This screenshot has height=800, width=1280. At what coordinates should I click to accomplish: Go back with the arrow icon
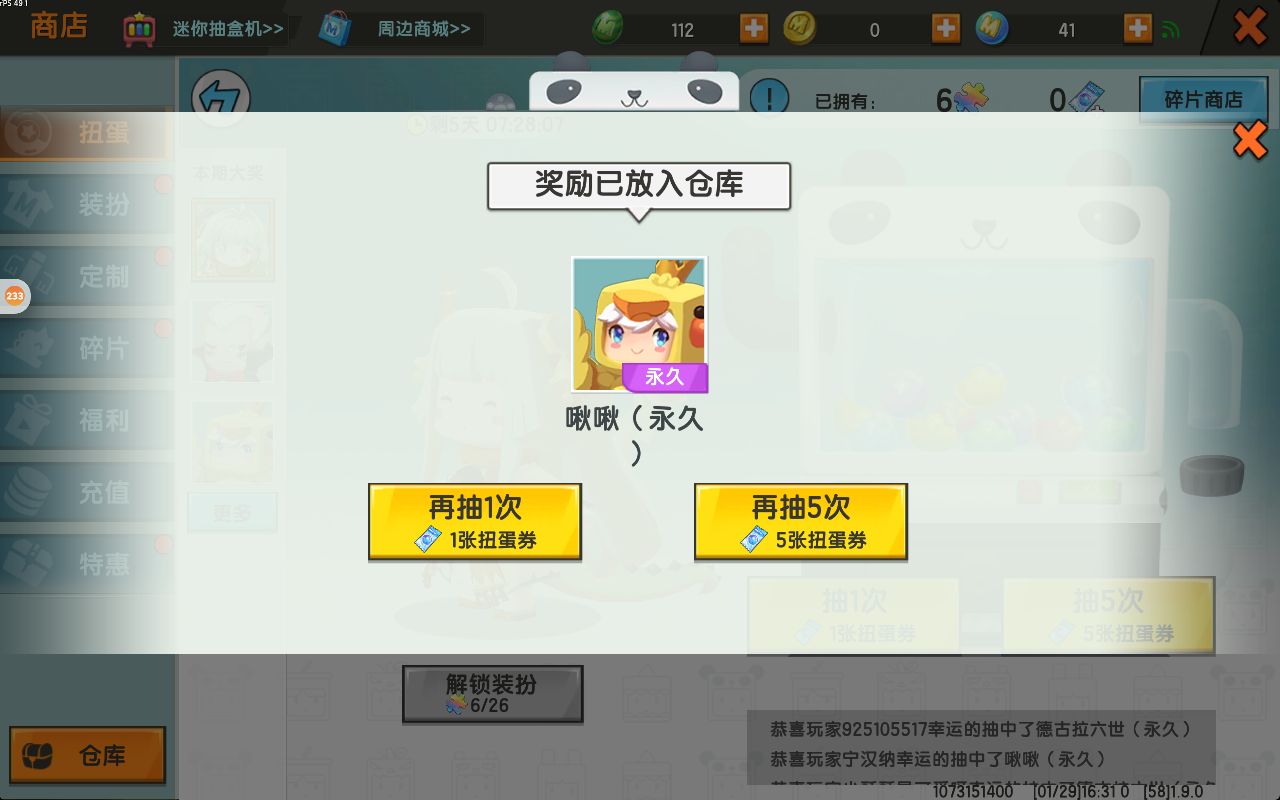coord(220,97)
